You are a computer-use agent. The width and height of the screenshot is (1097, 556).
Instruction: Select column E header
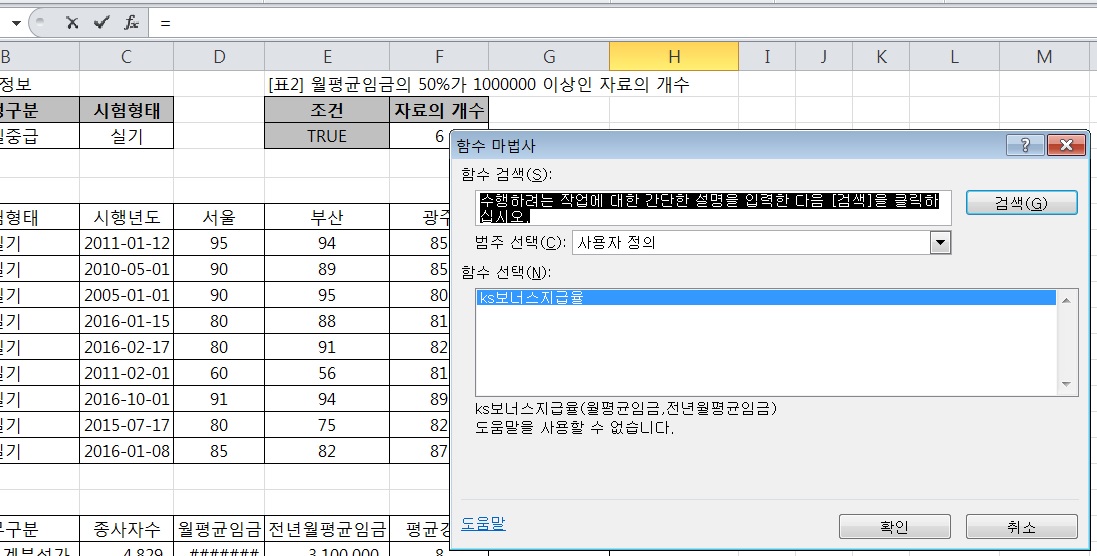coord(327,57)
